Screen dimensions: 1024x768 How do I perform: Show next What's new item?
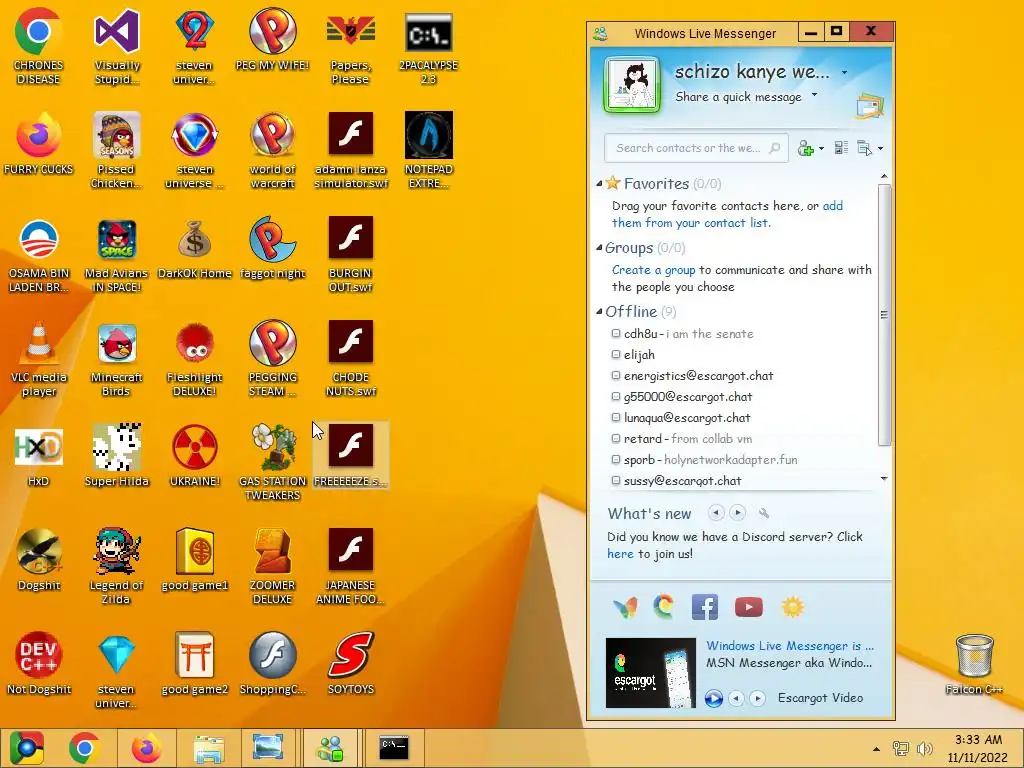point(737,513)
